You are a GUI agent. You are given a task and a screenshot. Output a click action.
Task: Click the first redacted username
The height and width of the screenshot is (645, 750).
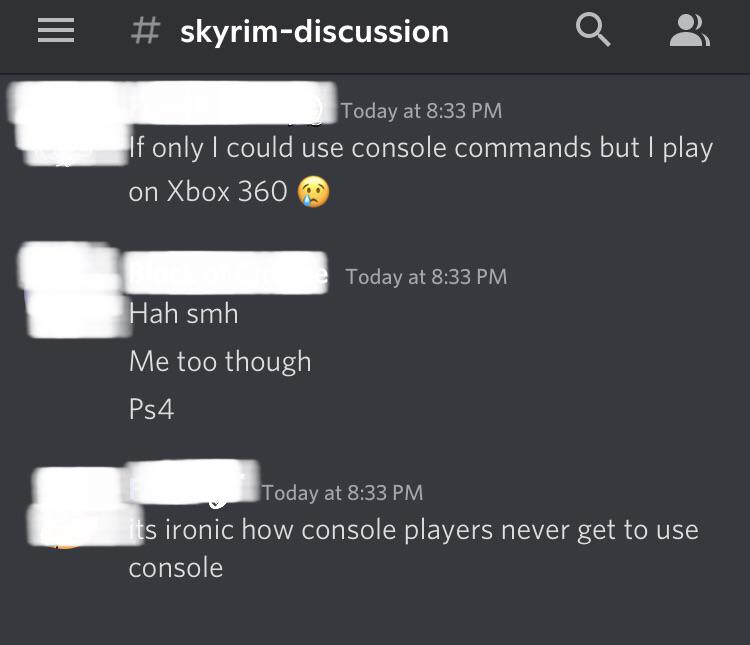(x=232, y=103)
